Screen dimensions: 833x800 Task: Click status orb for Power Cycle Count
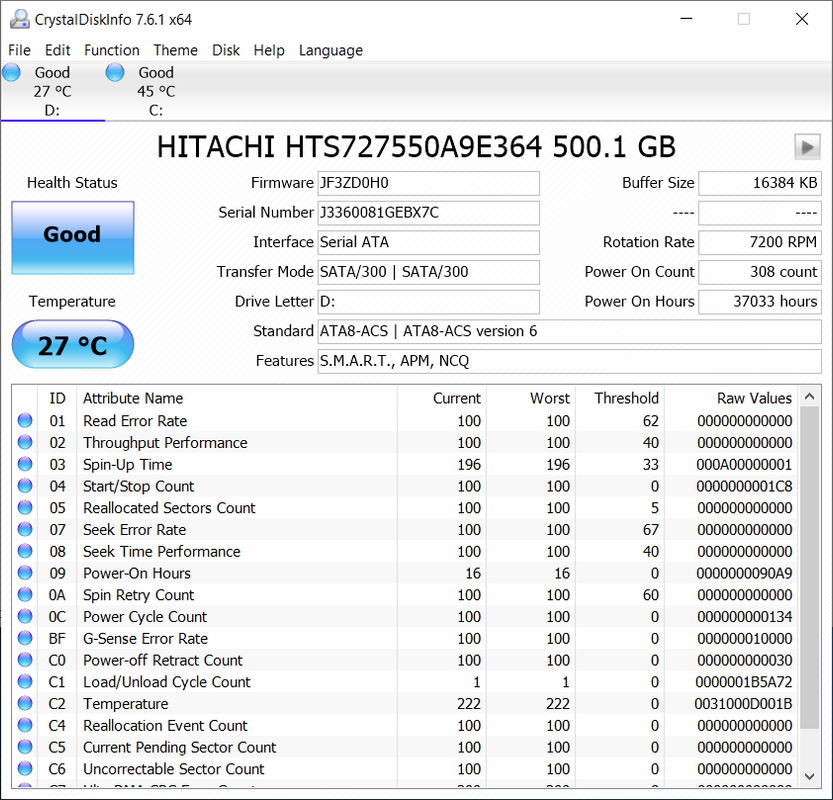click(25, 617)
